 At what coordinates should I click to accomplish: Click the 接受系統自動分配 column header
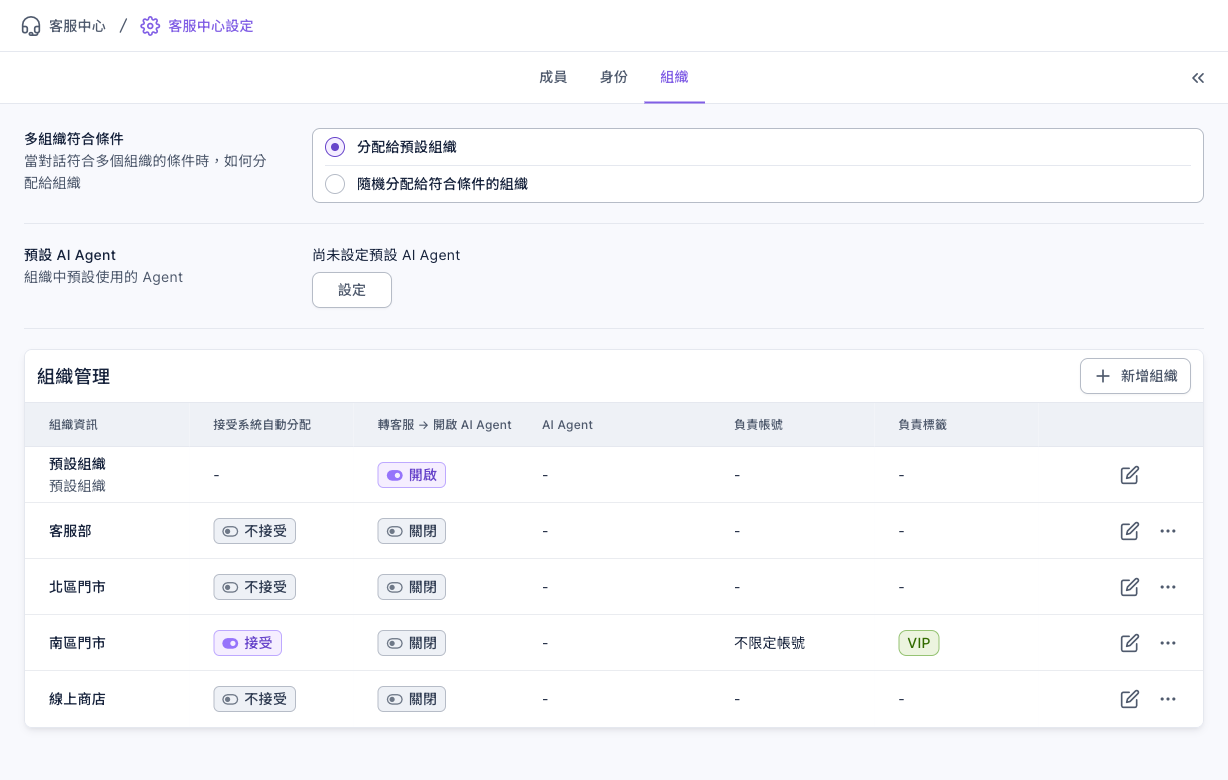pyautogui.click(x=262, y=425)
